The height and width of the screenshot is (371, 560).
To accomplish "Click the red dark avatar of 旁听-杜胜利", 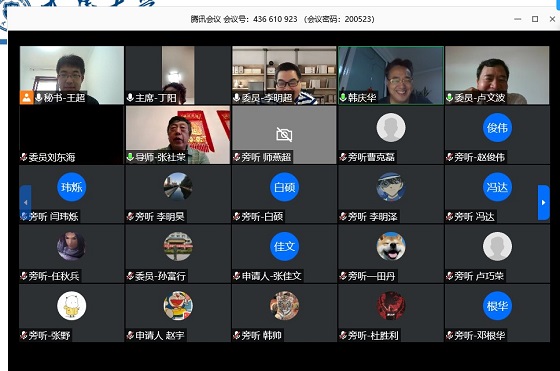I will click(391, 306).
